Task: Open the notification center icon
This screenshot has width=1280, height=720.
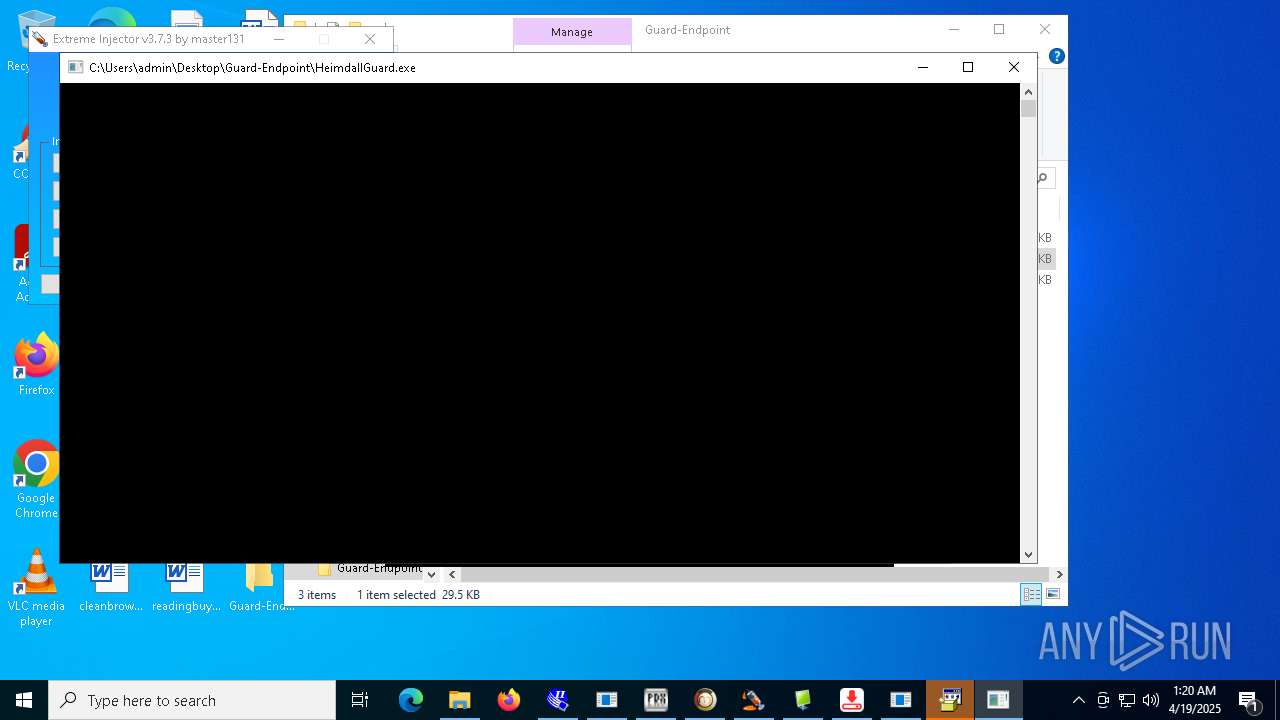Action: pyautogui.click(x=1248, y=700)
